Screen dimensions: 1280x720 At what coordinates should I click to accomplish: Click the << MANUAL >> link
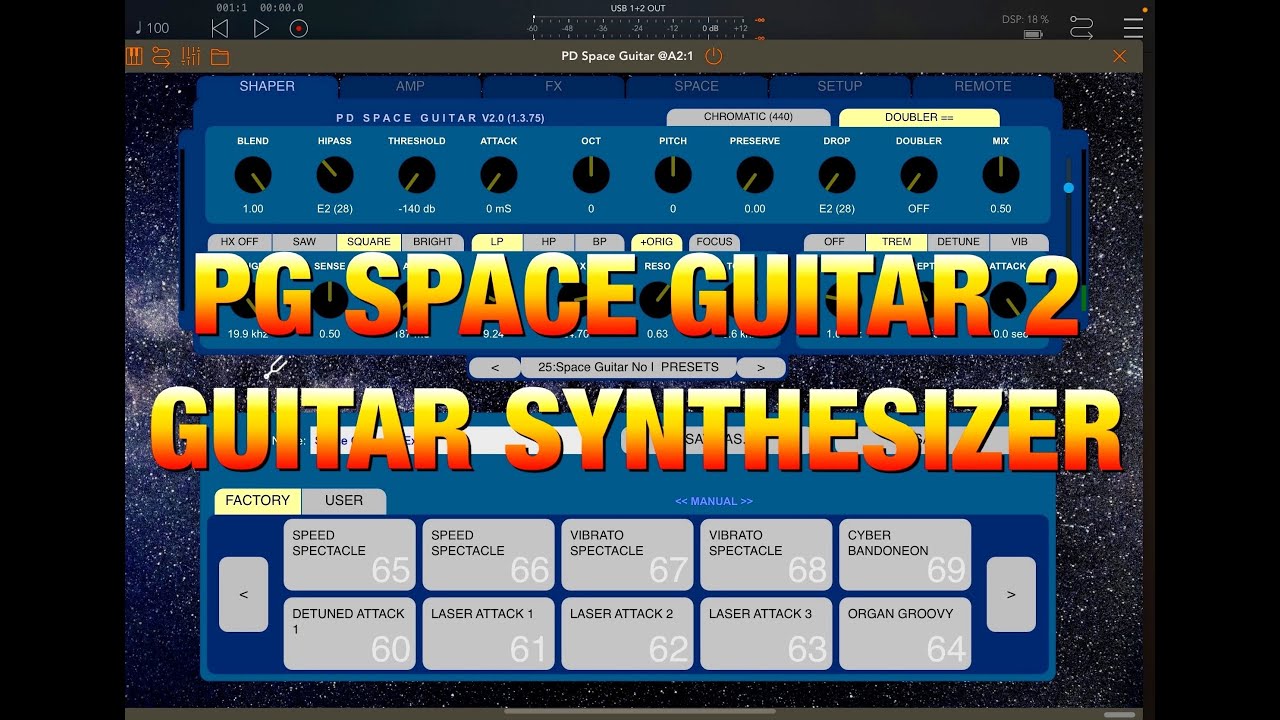(714, 501)
